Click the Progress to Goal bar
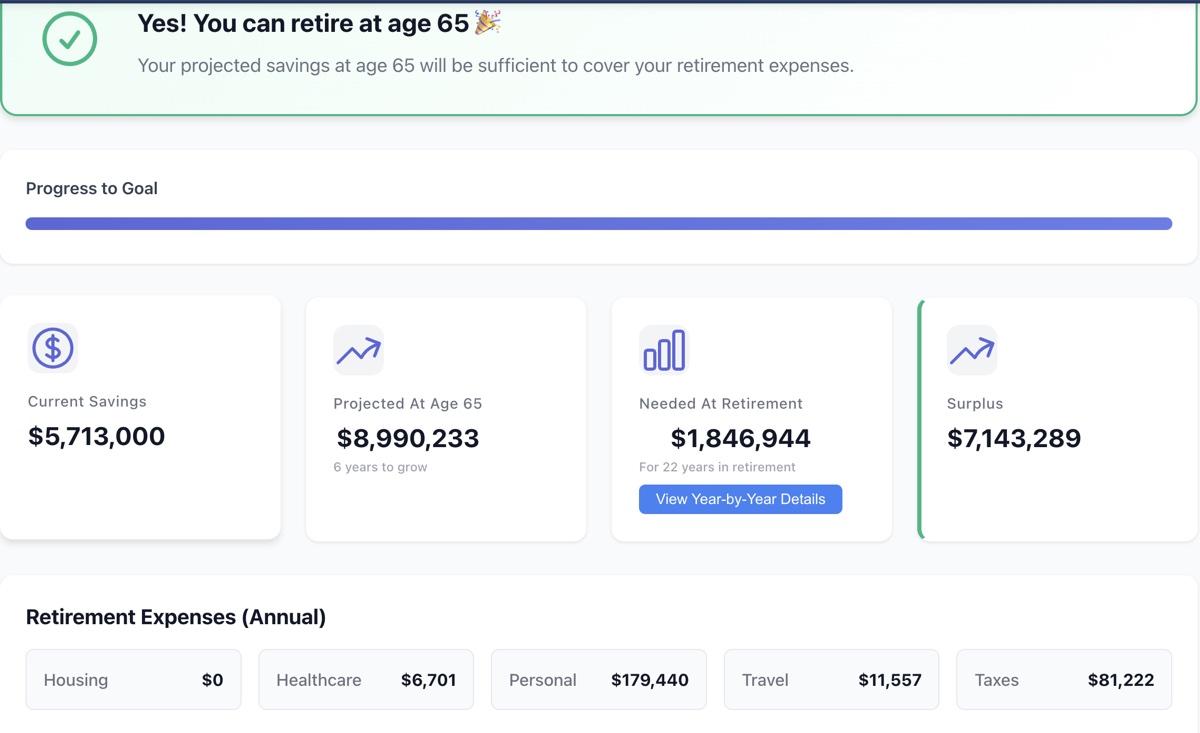The width and height of the screenshot is (1200, 733). coord(599,224)
